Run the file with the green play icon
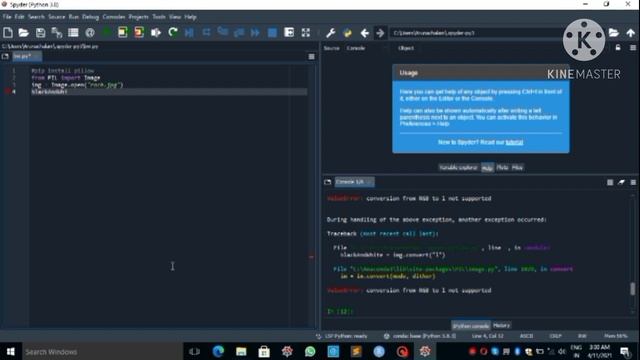This screenshot has height=360, width=640. tap(107, 32)
